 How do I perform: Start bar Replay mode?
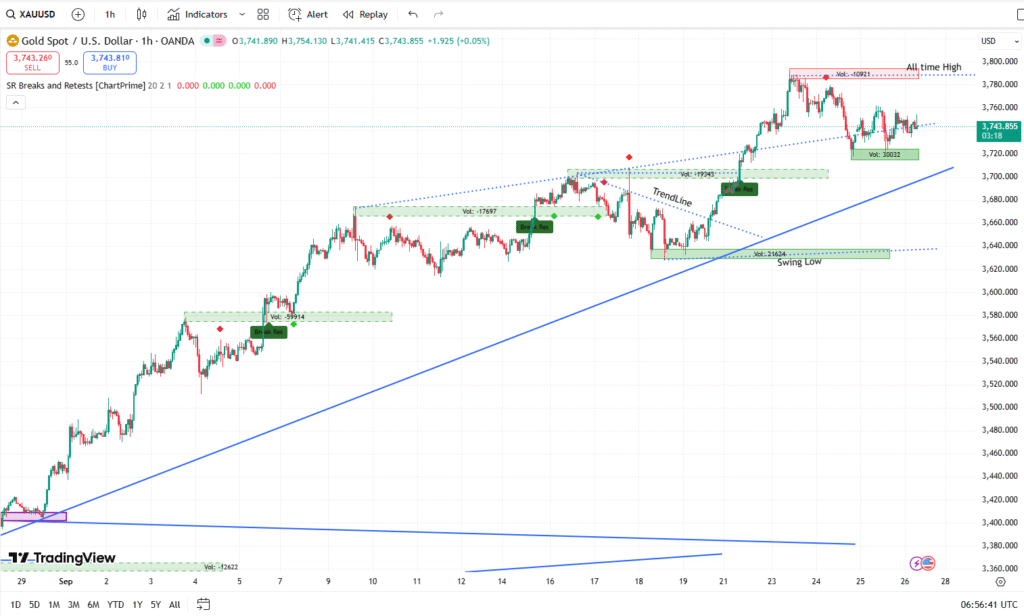click(x=349, y=14)
